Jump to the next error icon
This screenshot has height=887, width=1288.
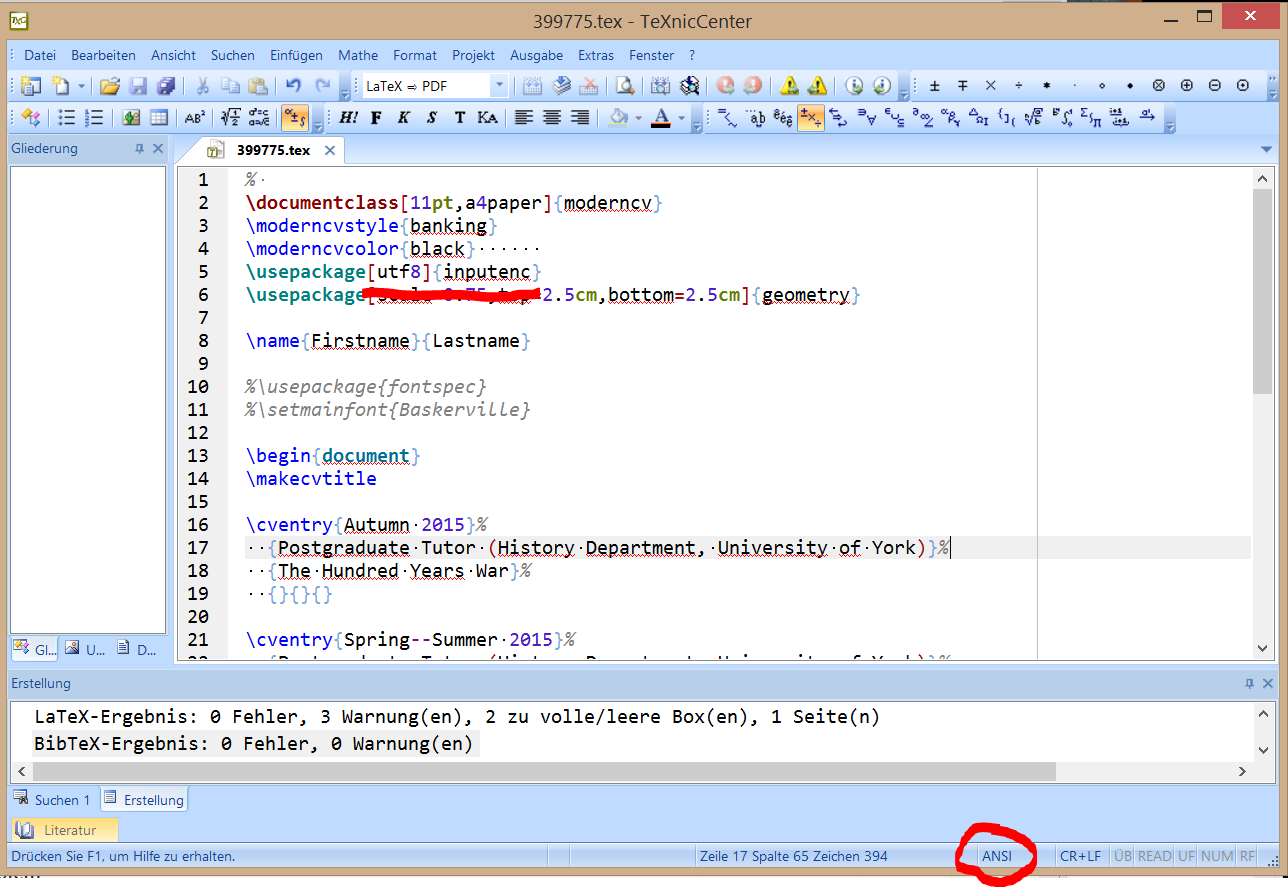(x=725, y=86)
